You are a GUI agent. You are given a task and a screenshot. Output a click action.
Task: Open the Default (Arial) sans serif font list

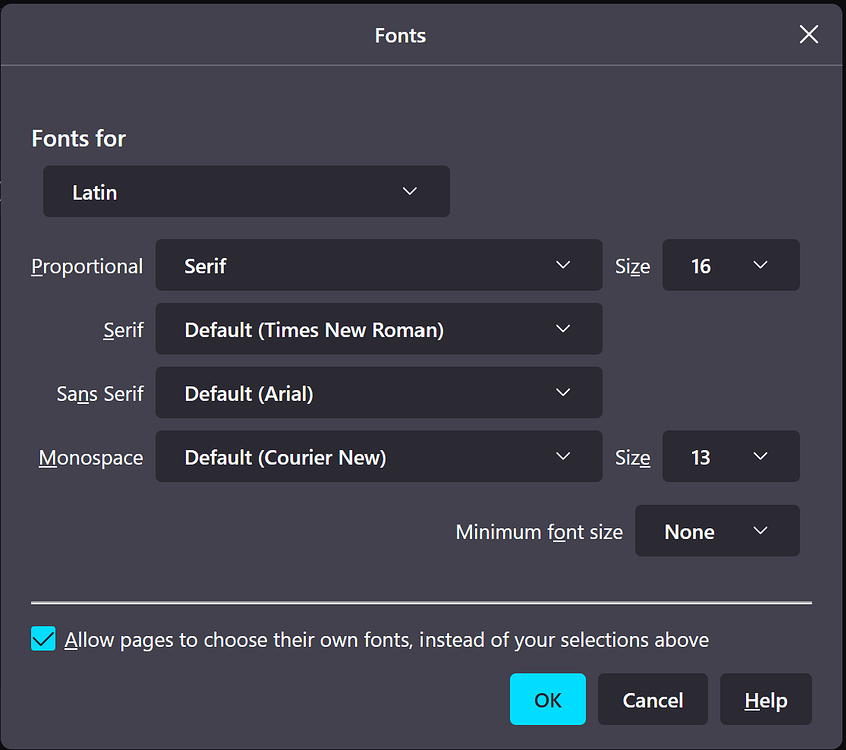(378, 393)
